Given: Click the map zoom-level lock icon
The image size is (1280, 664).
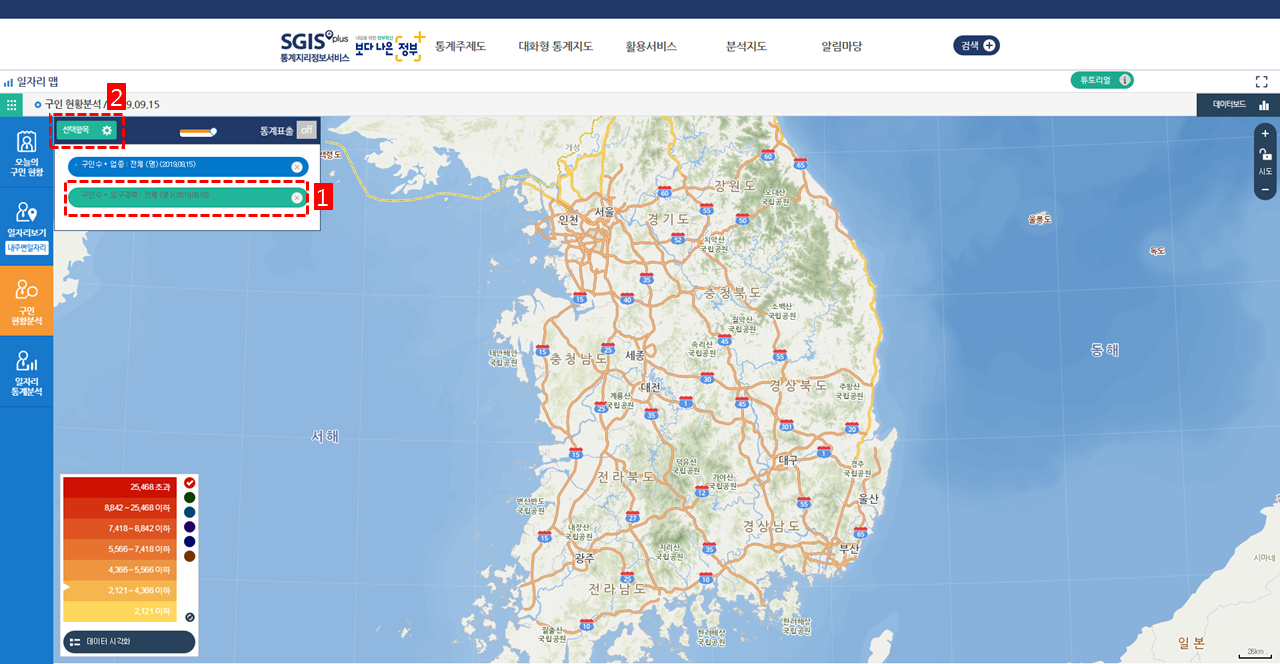Looking at the screenshot, I should pos(1265,153).
